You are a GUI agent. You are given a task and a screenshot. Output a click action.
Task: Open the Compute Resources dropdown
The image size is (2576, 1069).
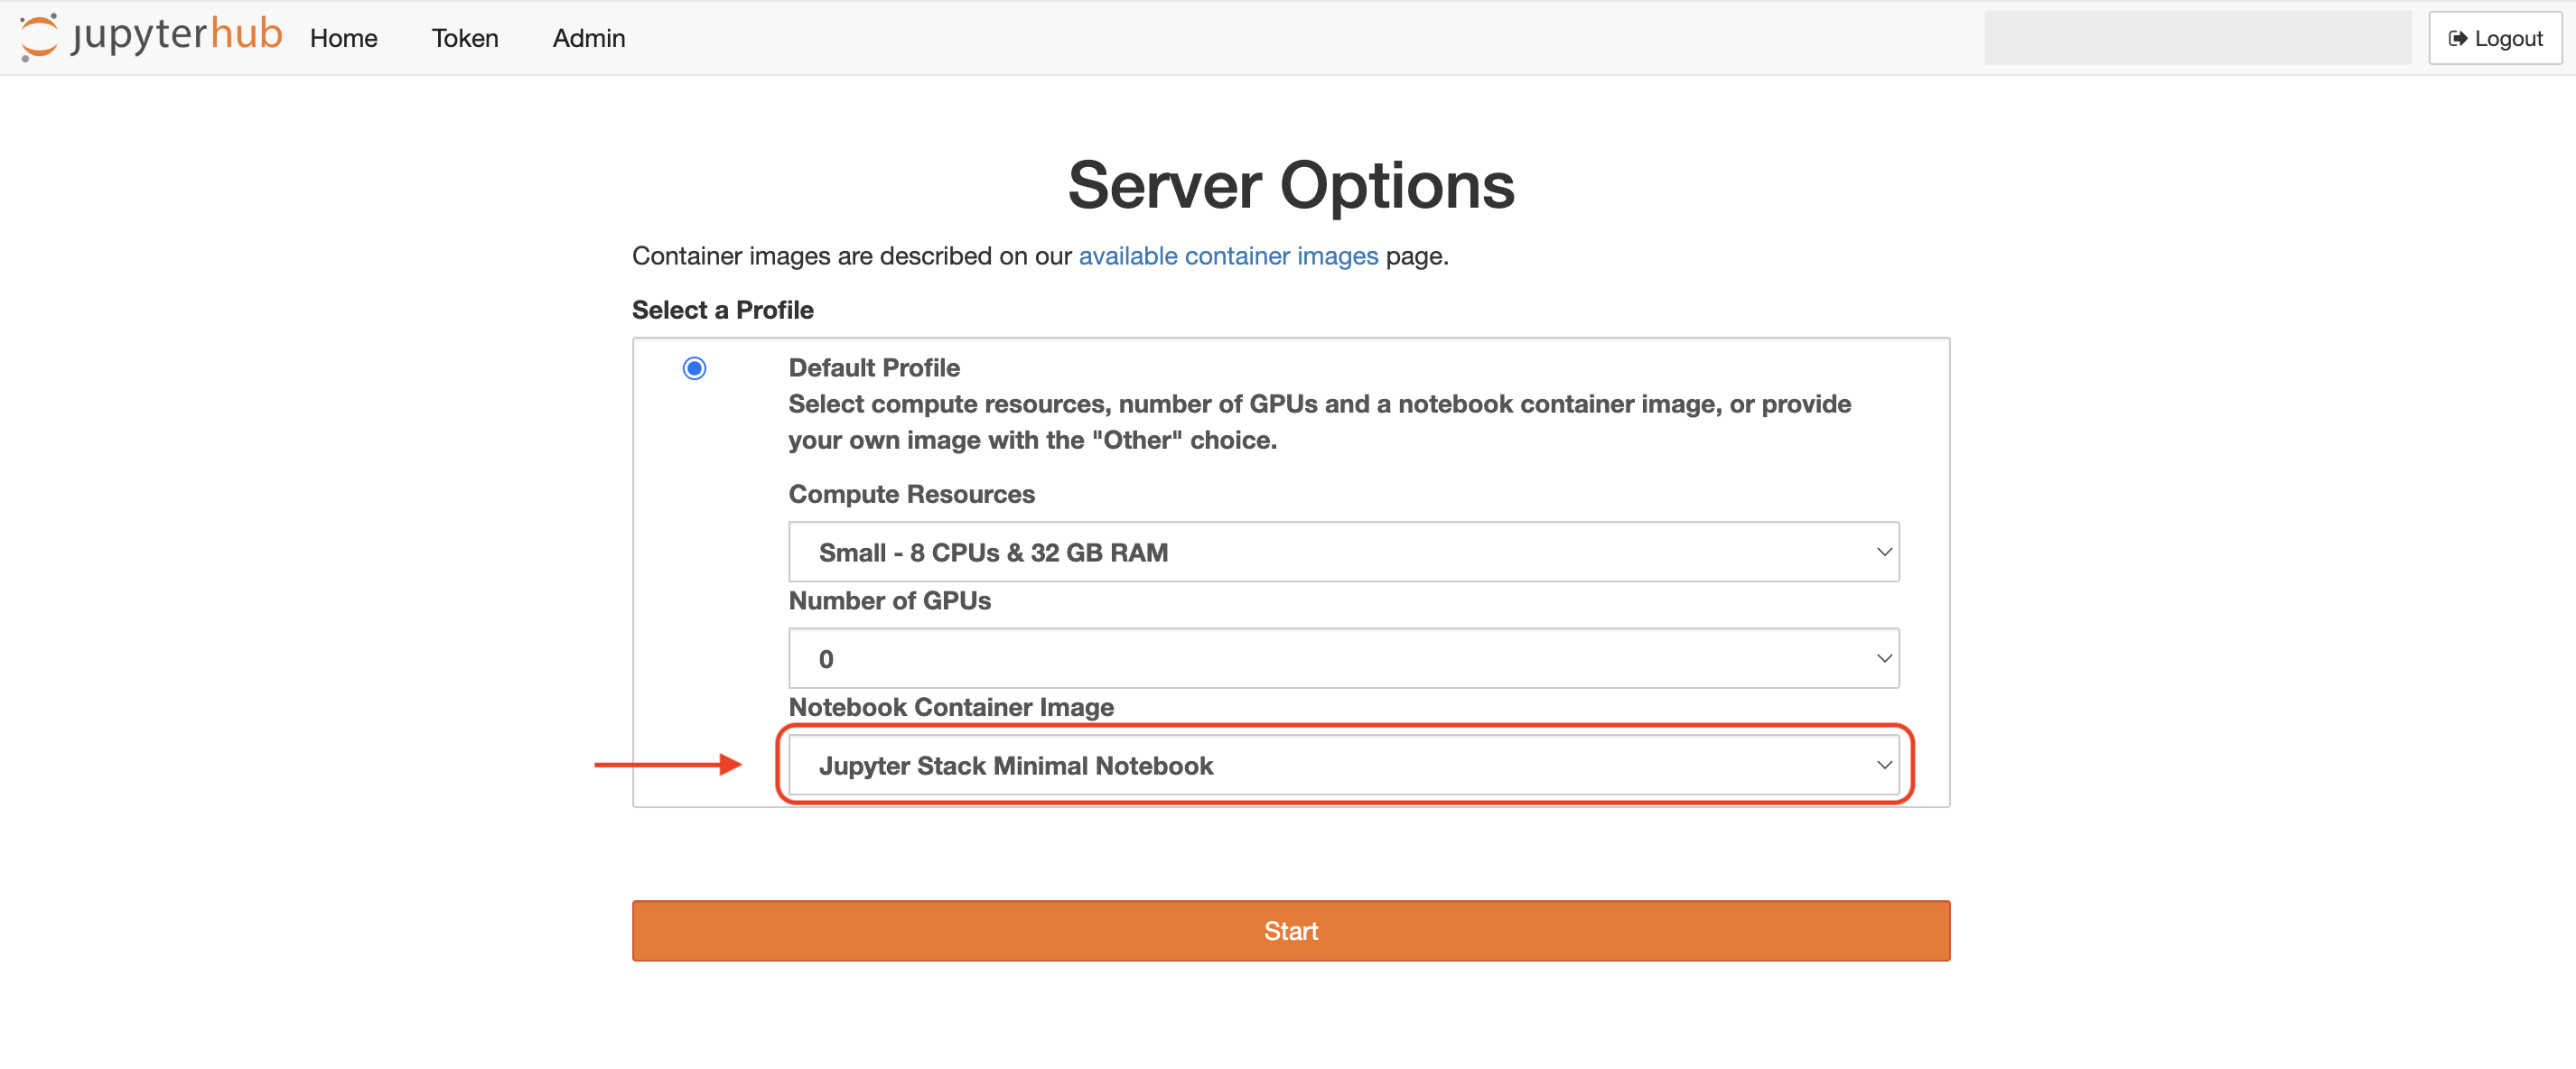coord(1343,552)
